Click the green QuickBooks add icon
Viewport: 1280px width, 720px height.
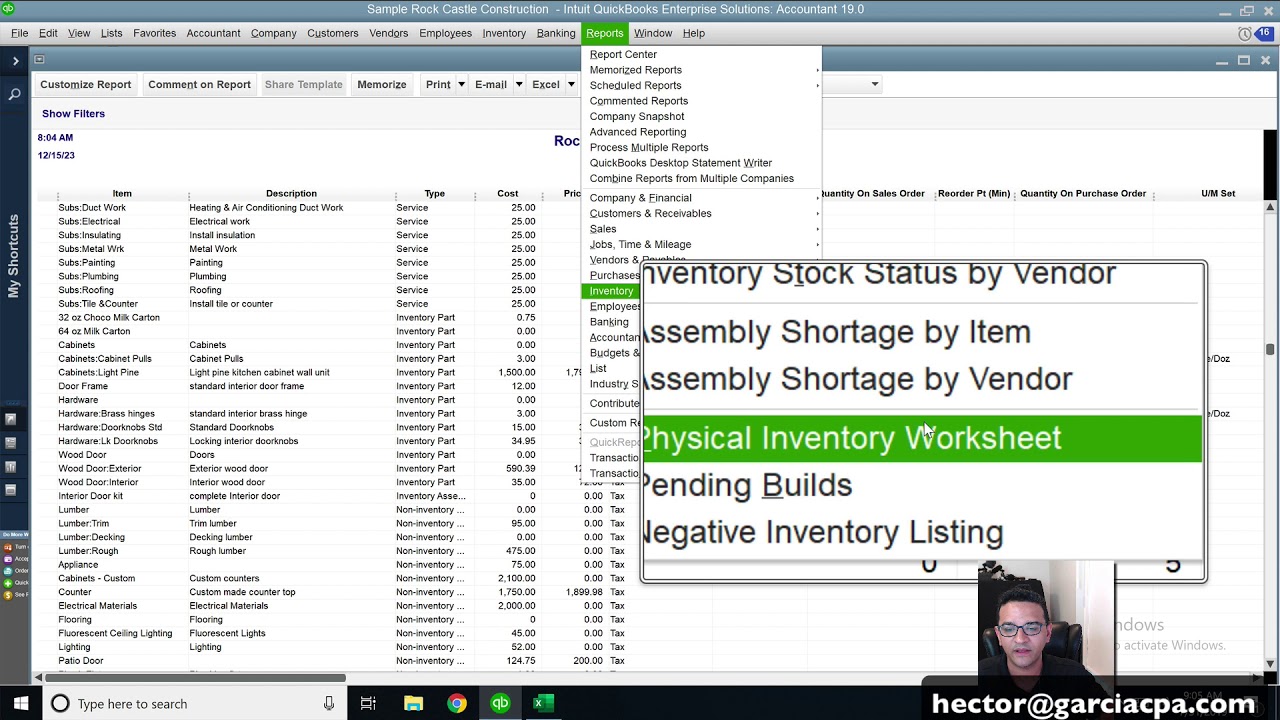click(x=8, y=583)
